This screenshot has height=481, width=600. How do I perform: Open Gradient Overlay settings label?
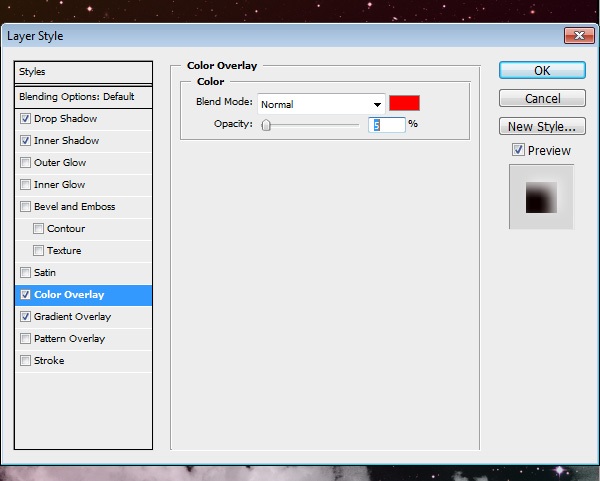73,317
